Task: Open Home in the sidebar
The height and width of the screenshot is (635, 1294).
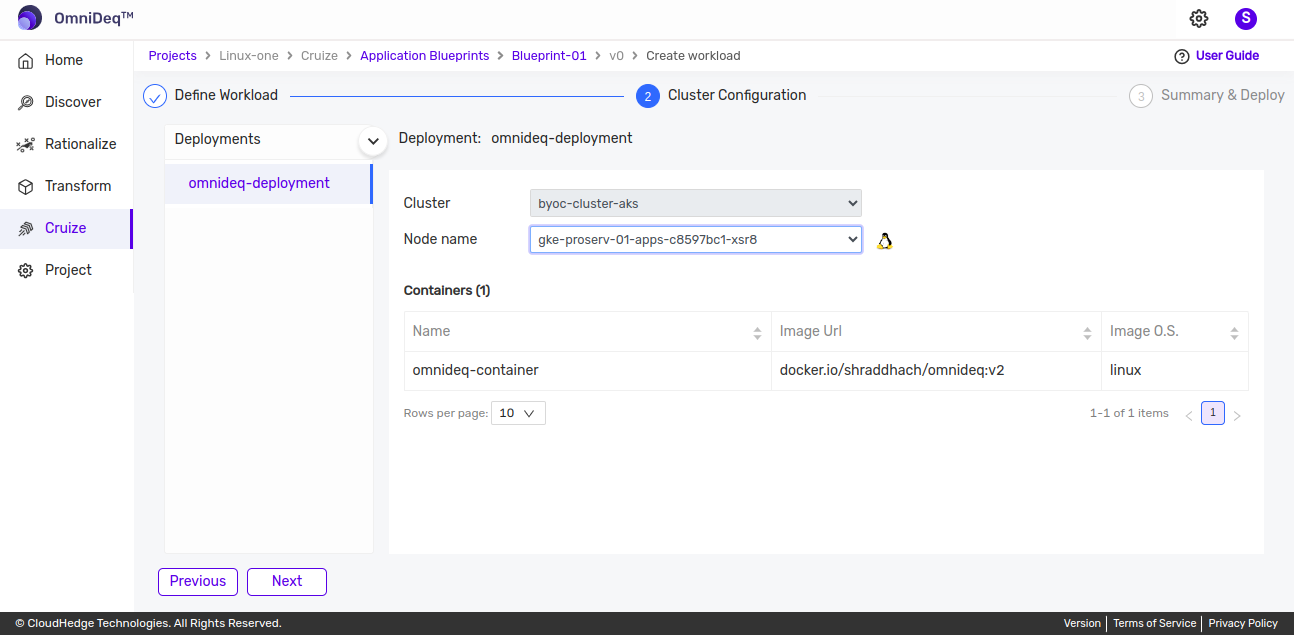Action: 66,60
